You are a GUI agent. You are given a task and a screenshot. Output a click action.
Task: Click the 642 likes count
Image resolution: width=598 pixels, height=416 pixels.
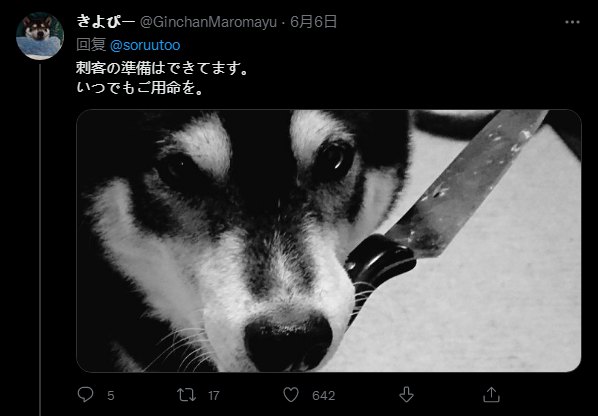coord(323,396)
